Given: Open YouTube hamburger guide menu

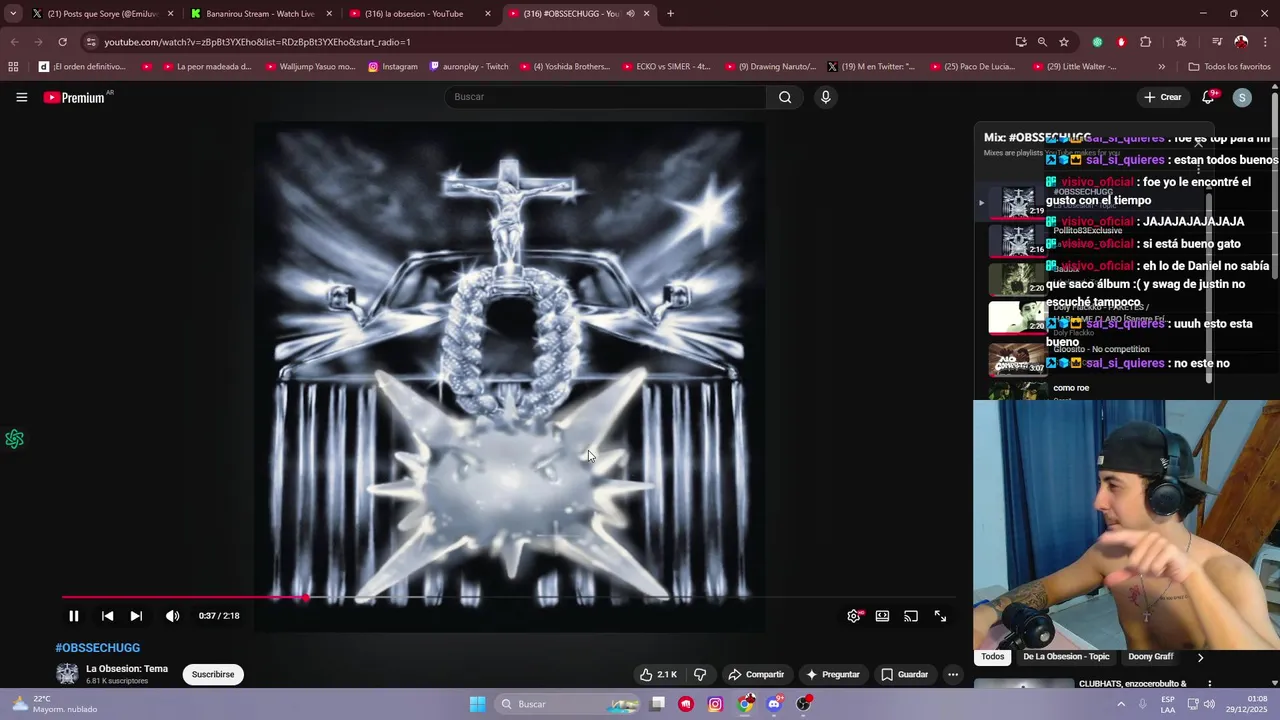Looking at the screenshot, I should click(x=21, y=97).
